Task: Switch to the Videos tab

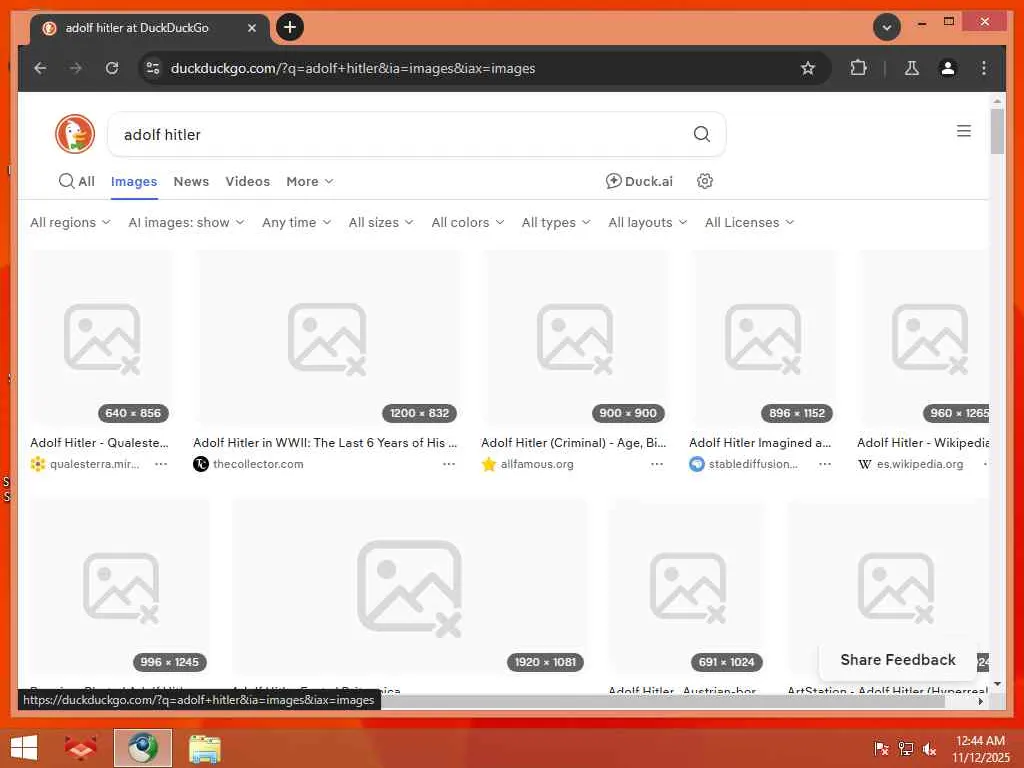Action: pyautogui.click(x=248, y=182)
